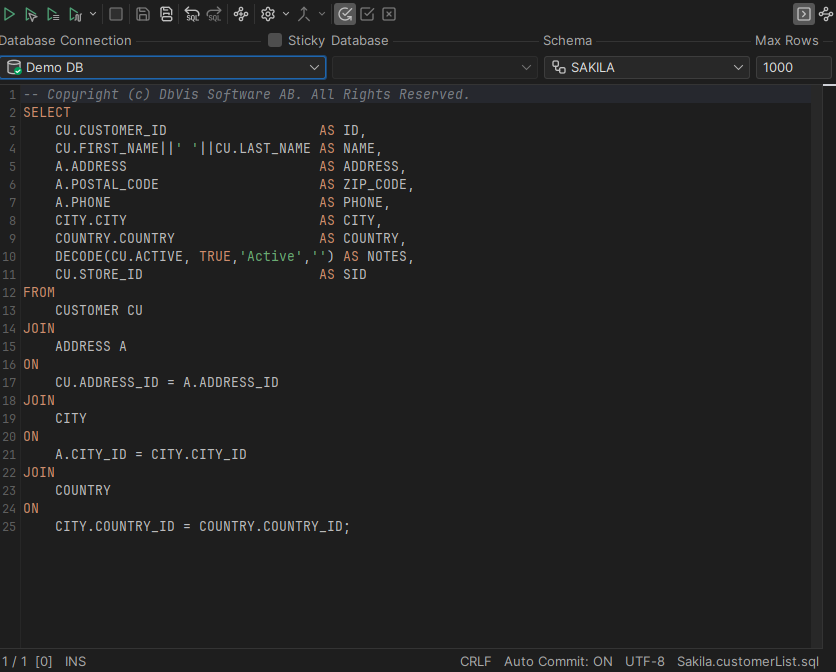Image resolution: width=836 pixels, height=672 pixels.
Task: Stop the running SQL statement
Action: coord(115,13)
